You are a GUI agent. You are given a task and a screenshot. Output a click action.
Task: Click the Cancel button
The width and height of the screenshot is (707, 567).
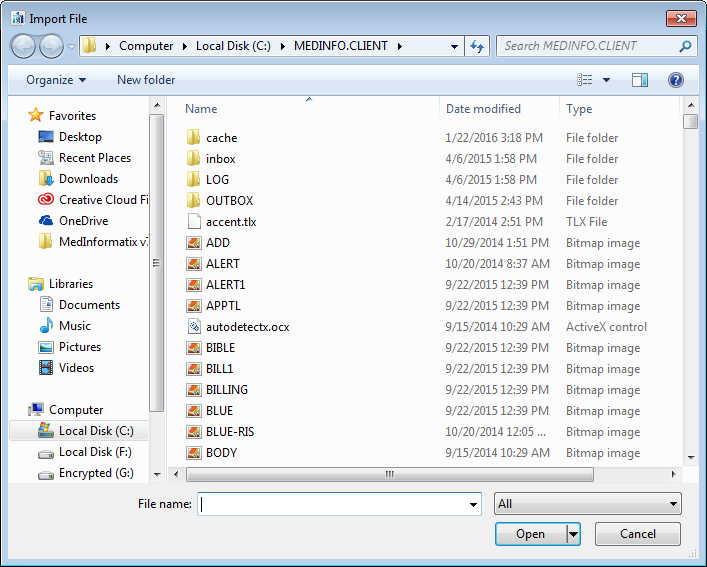pyautogui.click(x=638, y=534)
